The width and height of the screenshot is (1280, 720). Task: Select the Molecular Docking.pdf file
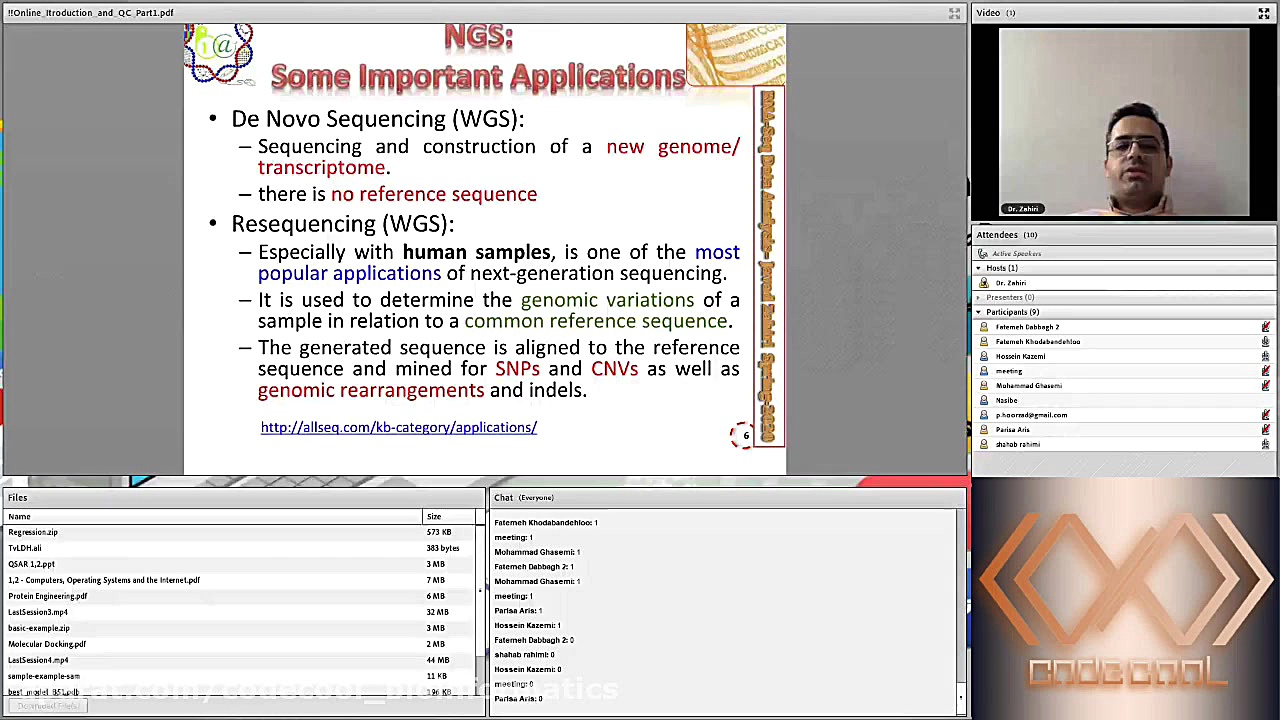pyautogui.click(x=47, y=645)
